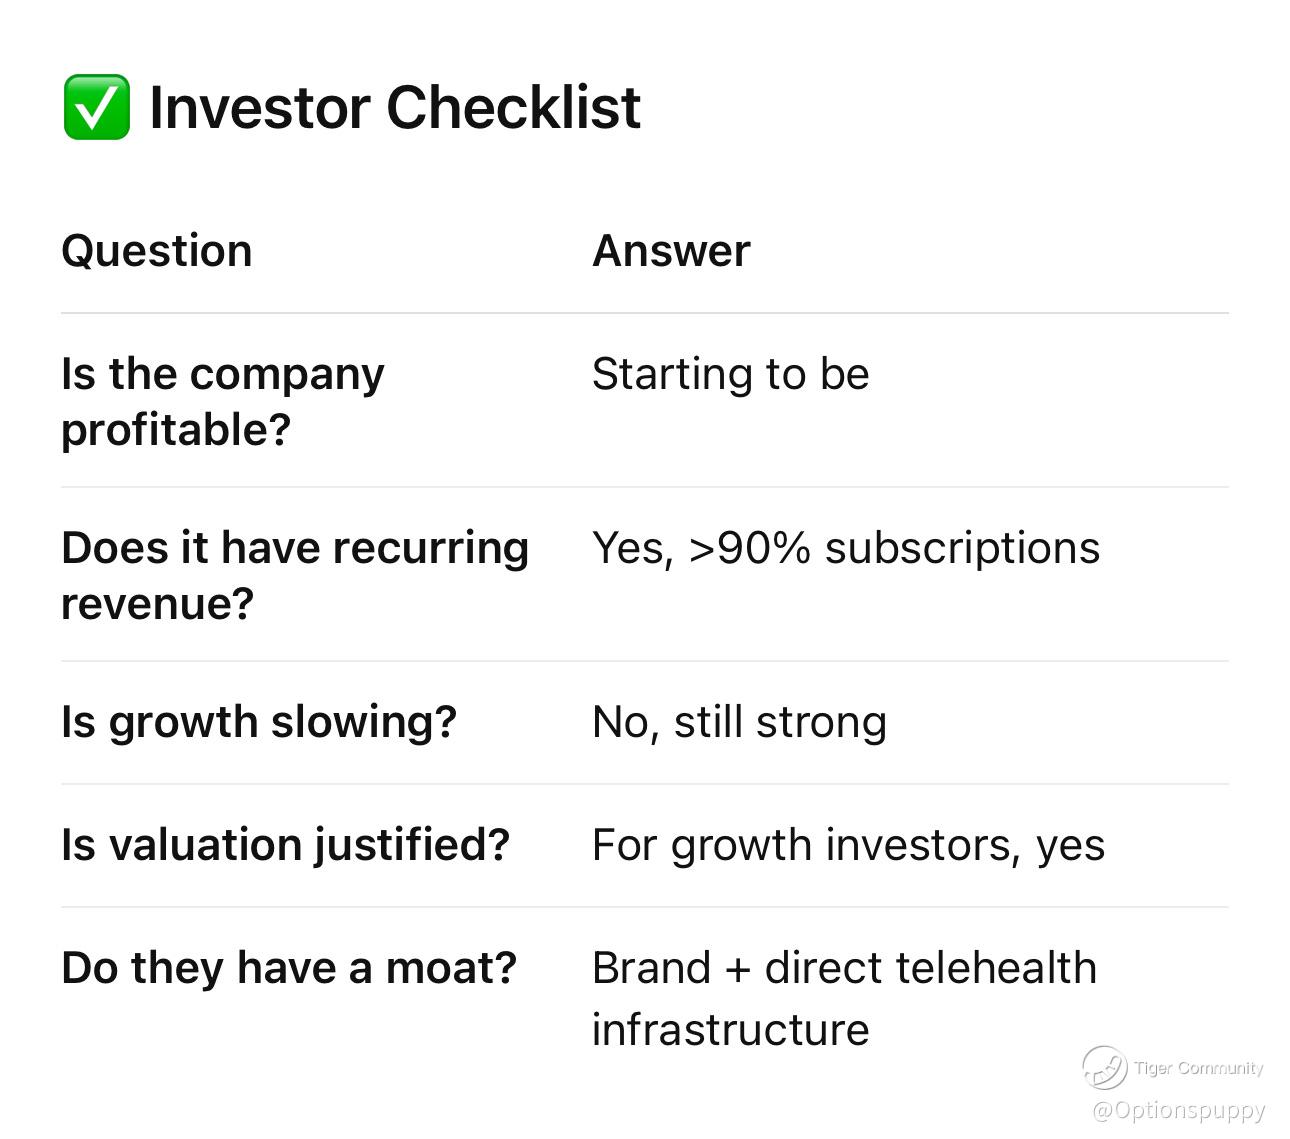
Task: Open the "Tiger Community" watermark text
Action: pyautogui.click(x=1198, y=1068)
